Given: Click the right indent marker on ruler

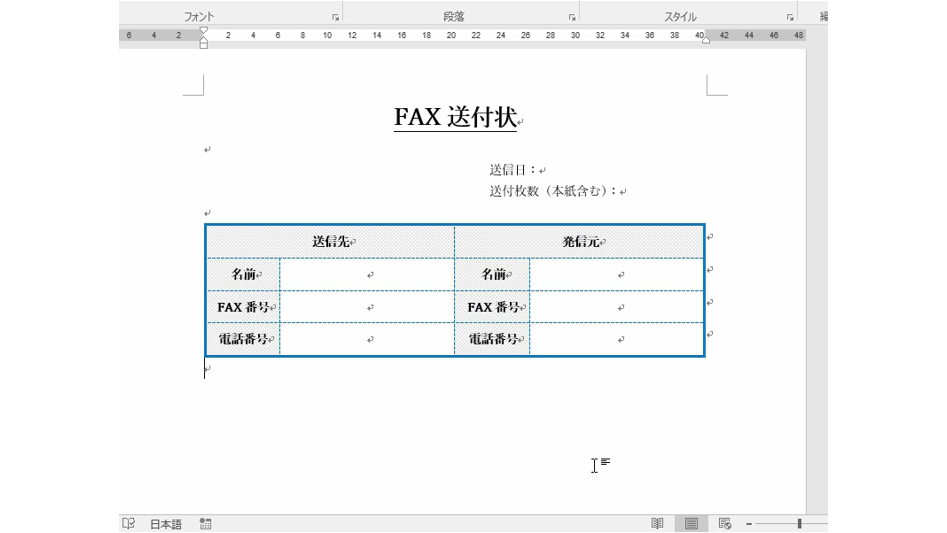Looking at the screenshot, I should pos(706,40).
